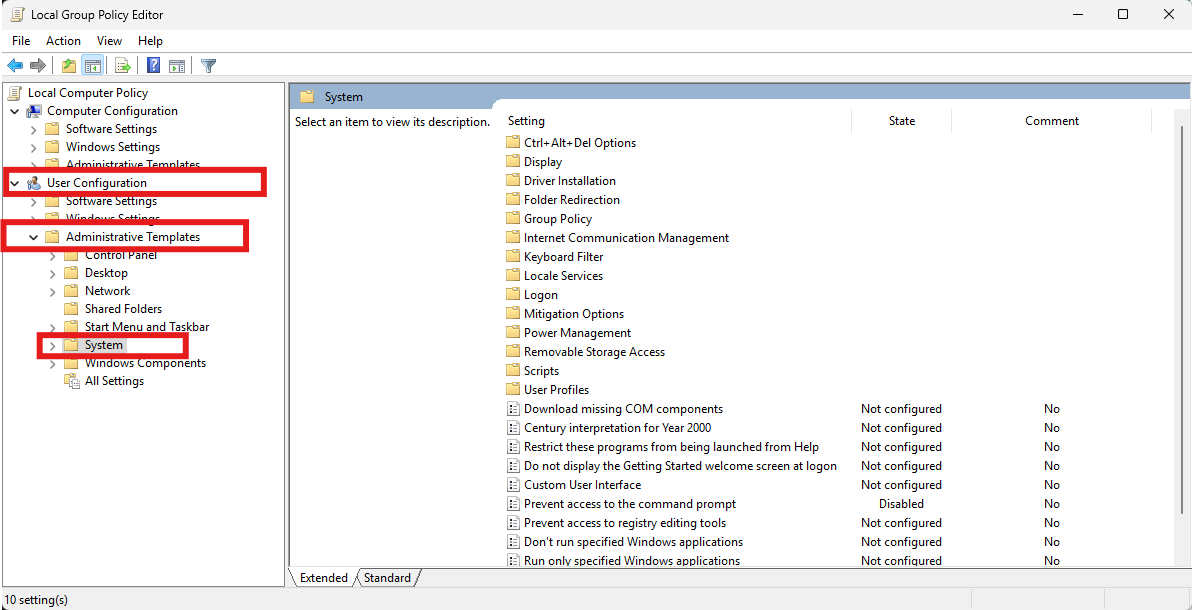Open the Help menu
The image size is (1192, 610).
click(151, 41)
